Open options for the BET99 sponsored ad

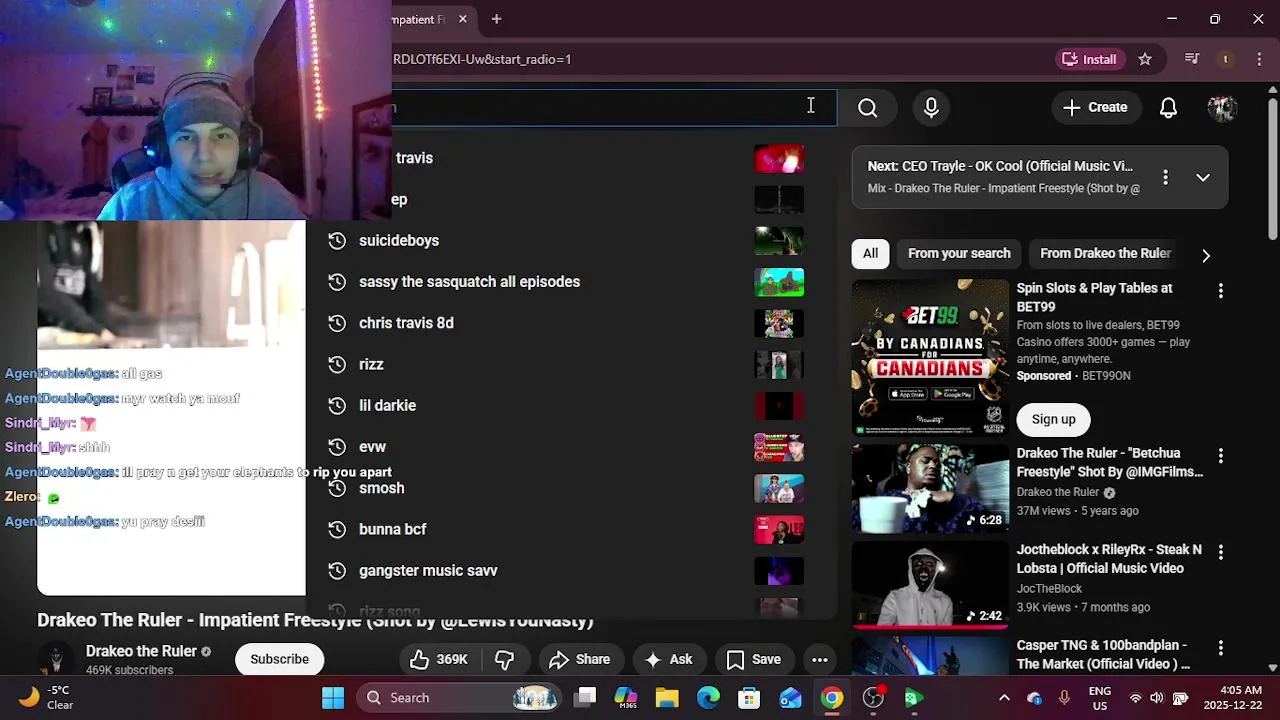pos(1220,291)
